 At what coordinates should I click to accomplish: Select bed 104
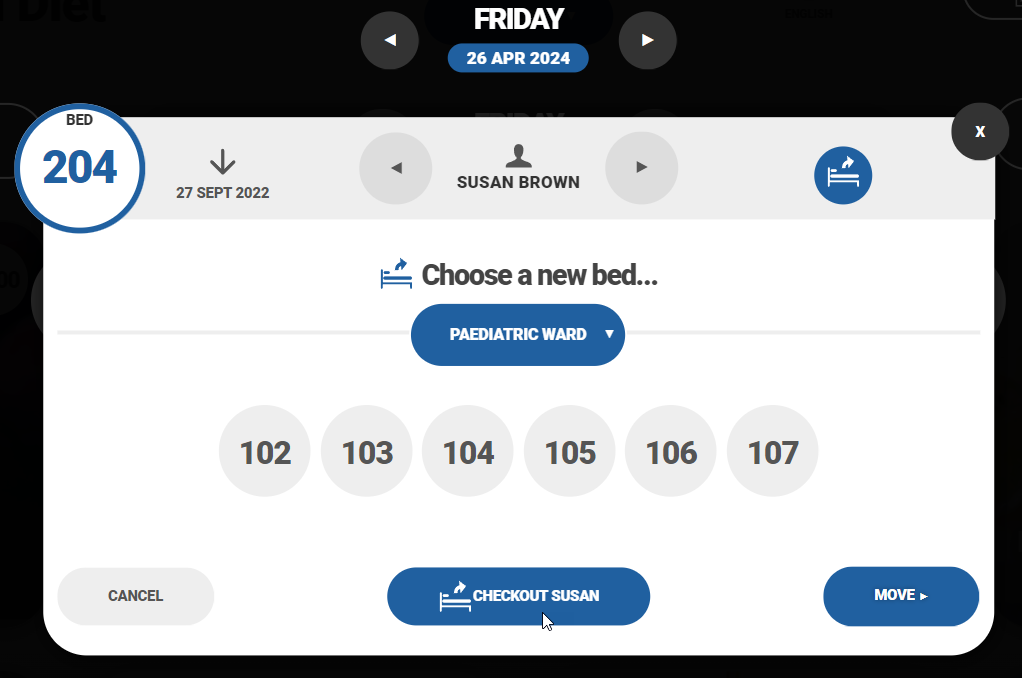pos(468,452)
